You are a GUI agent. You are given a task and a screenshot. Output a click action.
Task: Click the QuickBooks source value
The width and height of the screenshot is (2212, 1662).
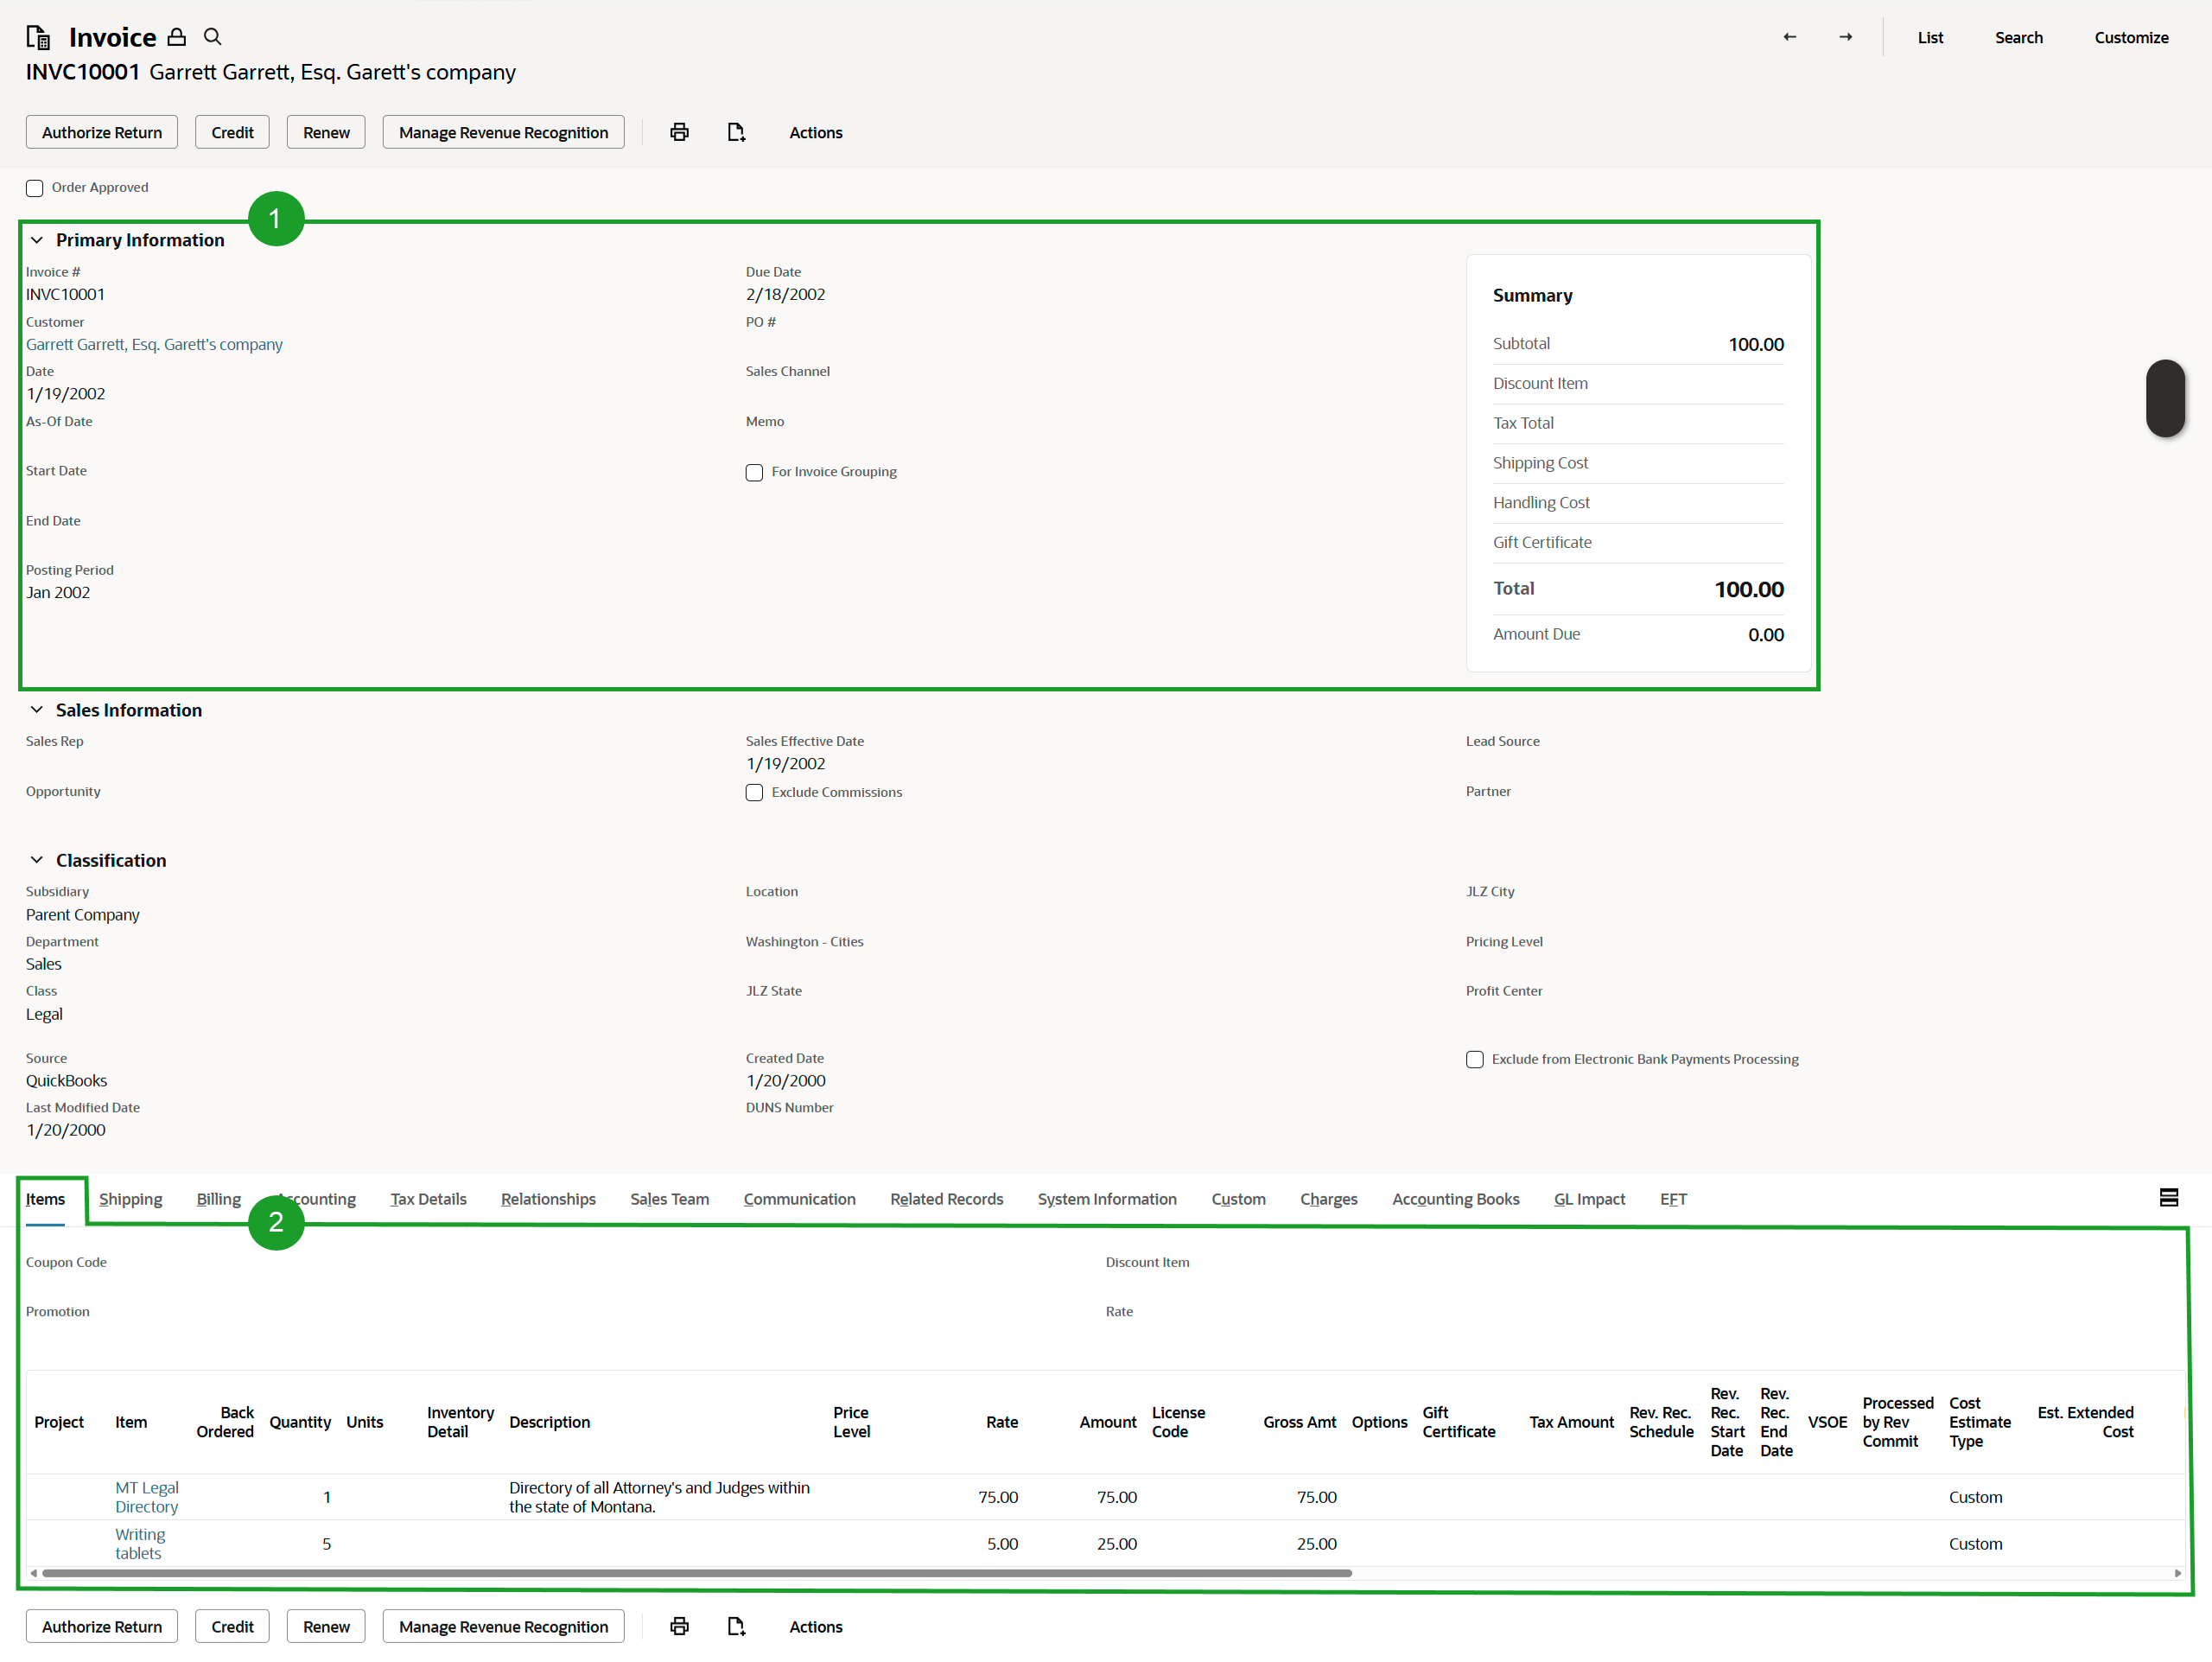point(66,1080)
